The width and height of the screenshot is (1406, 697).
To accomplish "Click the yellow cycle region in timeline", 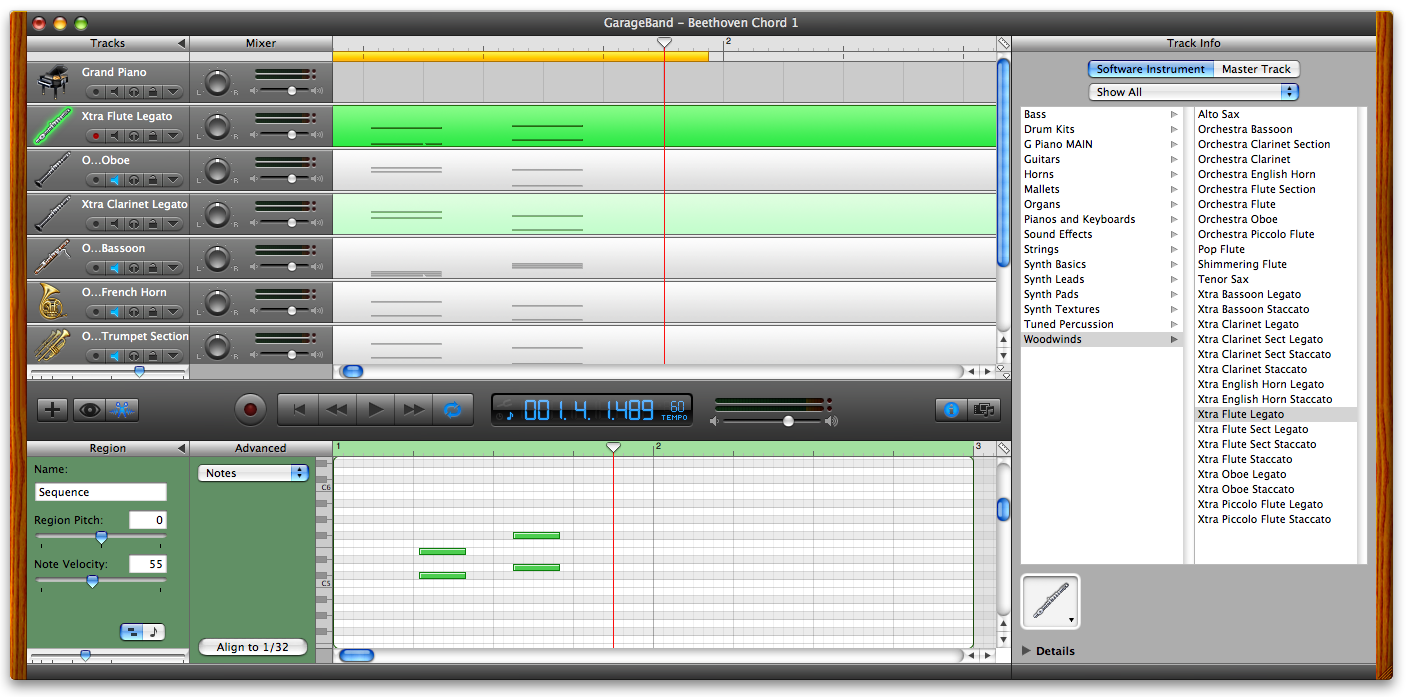I will pos(521,57).
